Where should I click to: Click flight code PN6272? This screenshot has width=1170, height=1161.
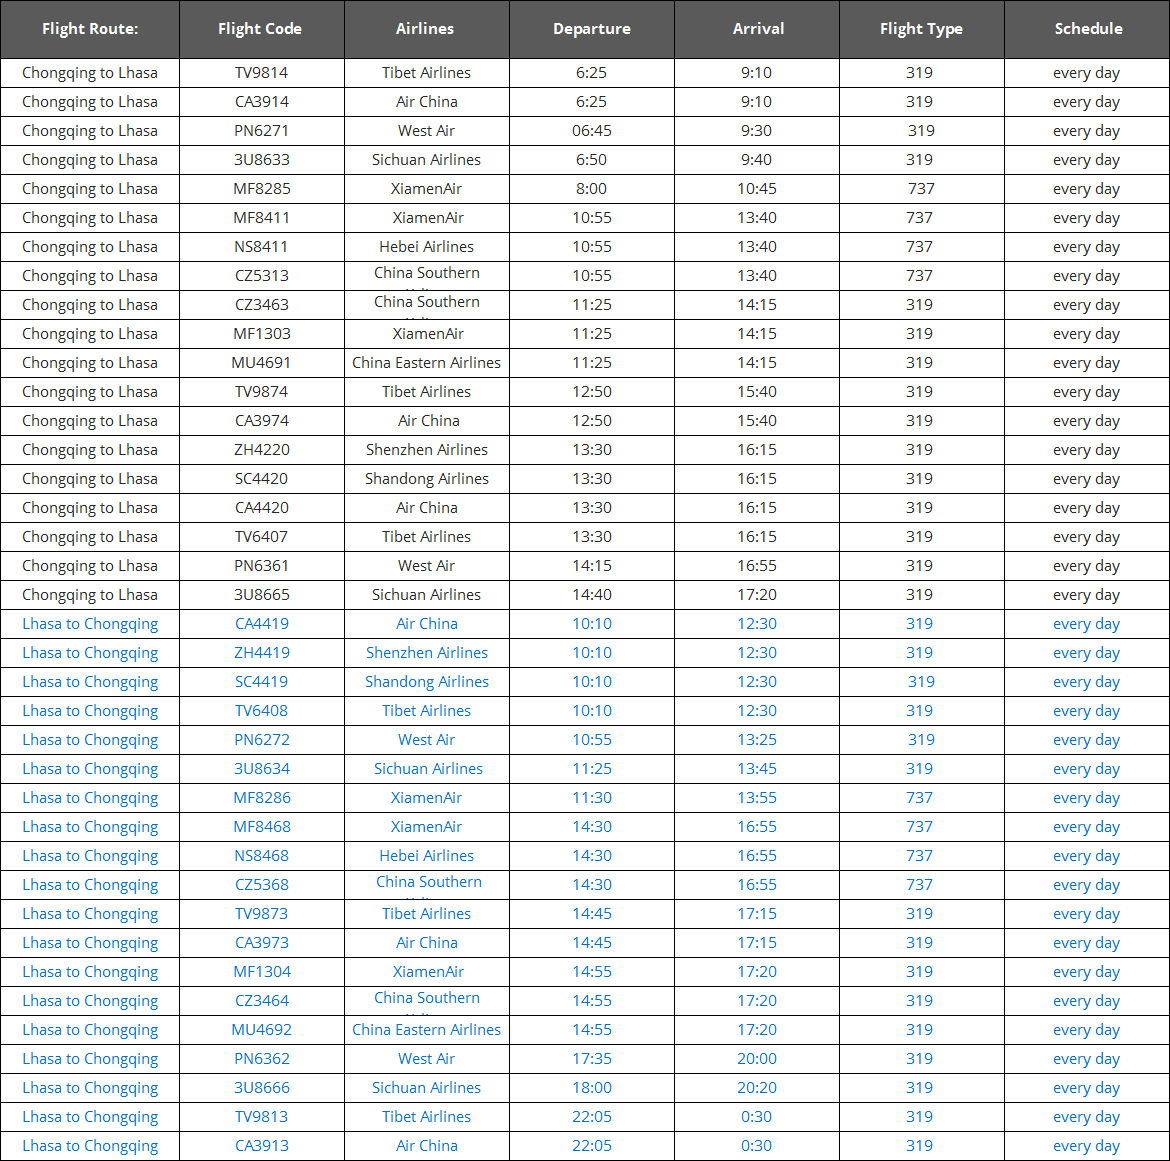(x=262, y=741)
